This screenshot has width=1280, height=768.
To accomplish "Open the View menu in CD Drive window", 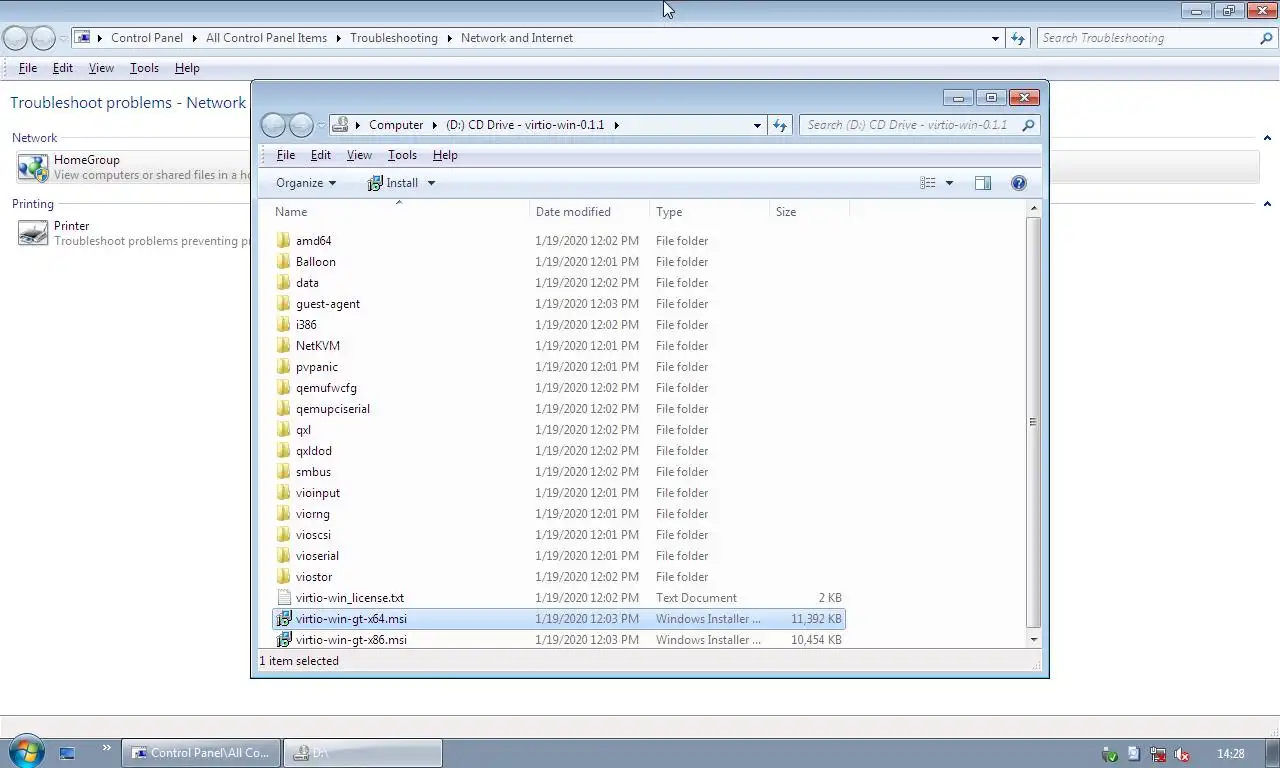I will (359, 155).
